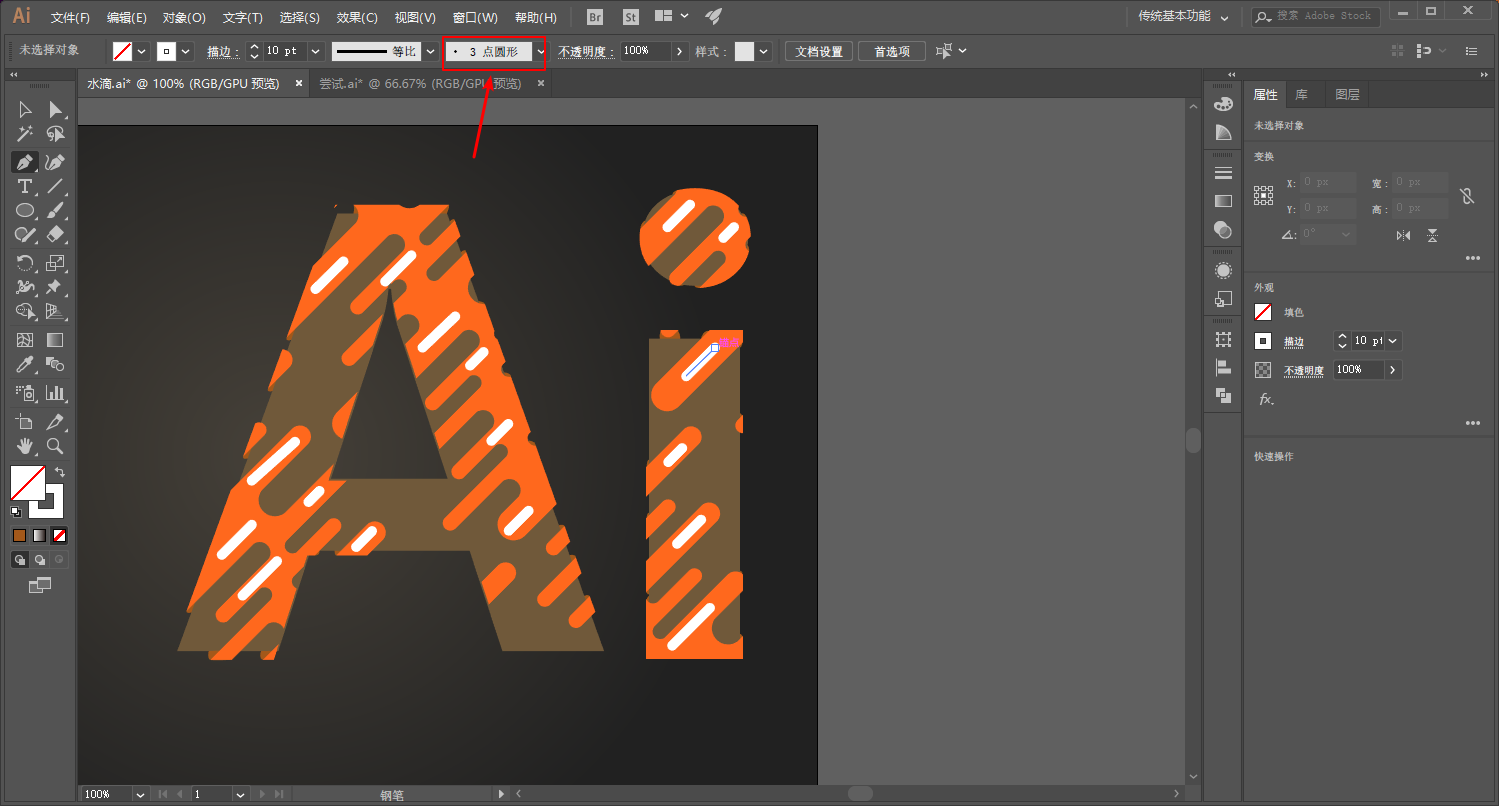1499x806 pixels.
Task: Open 首选项 preferences
Action: coord(892,52)
